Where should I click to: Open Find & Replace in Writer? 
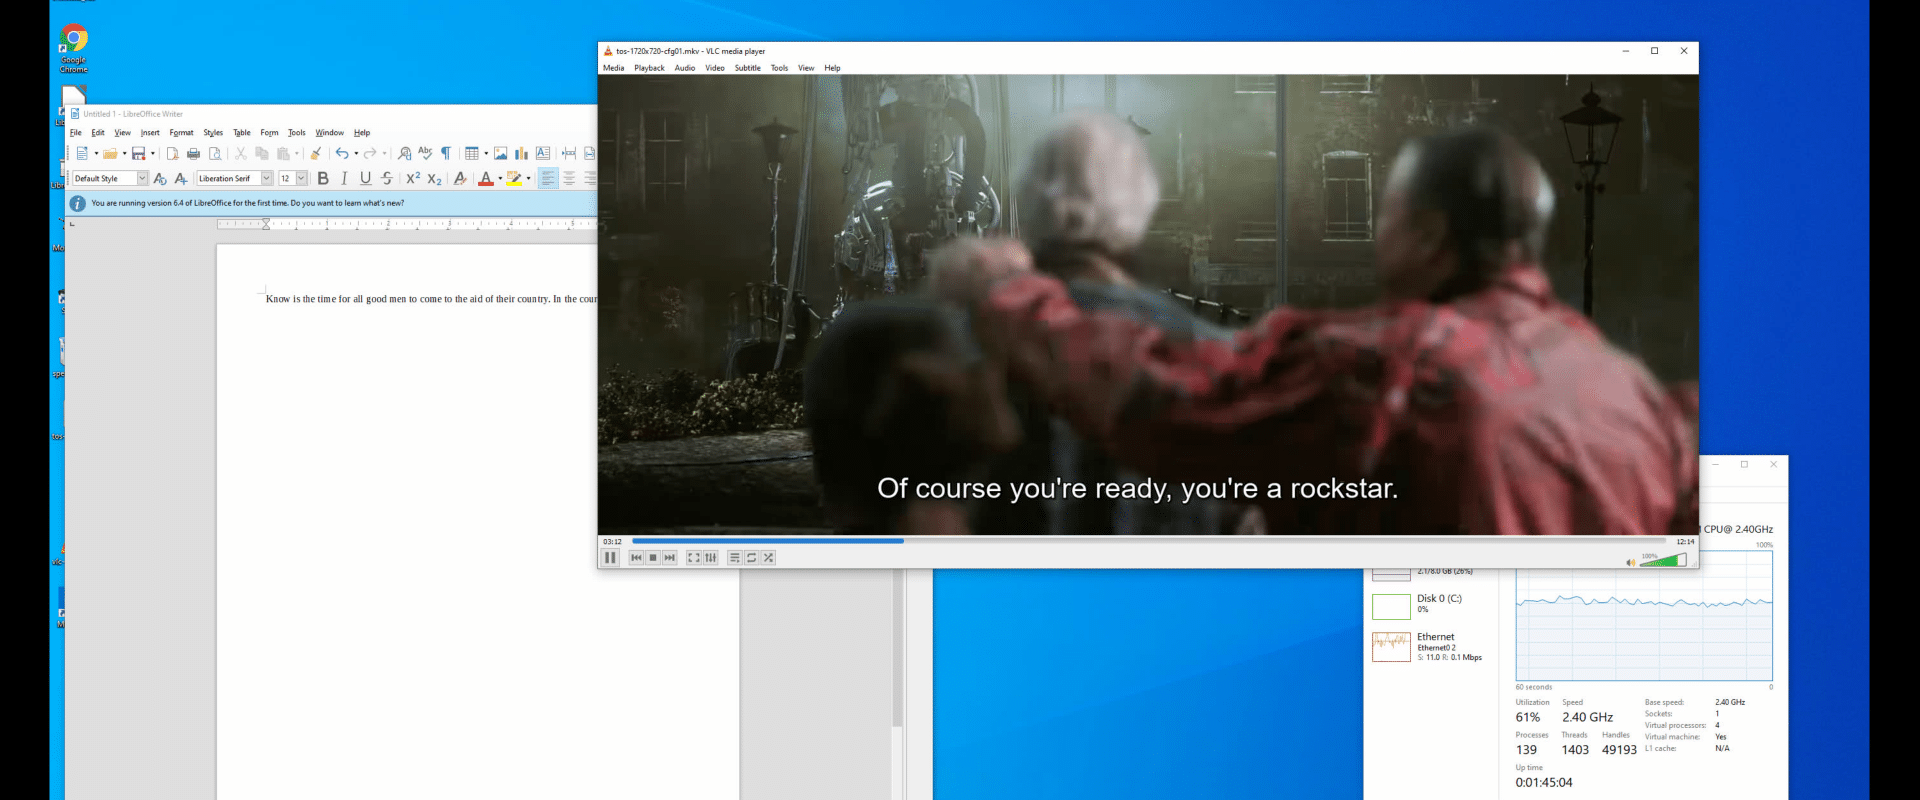[404, 153]
